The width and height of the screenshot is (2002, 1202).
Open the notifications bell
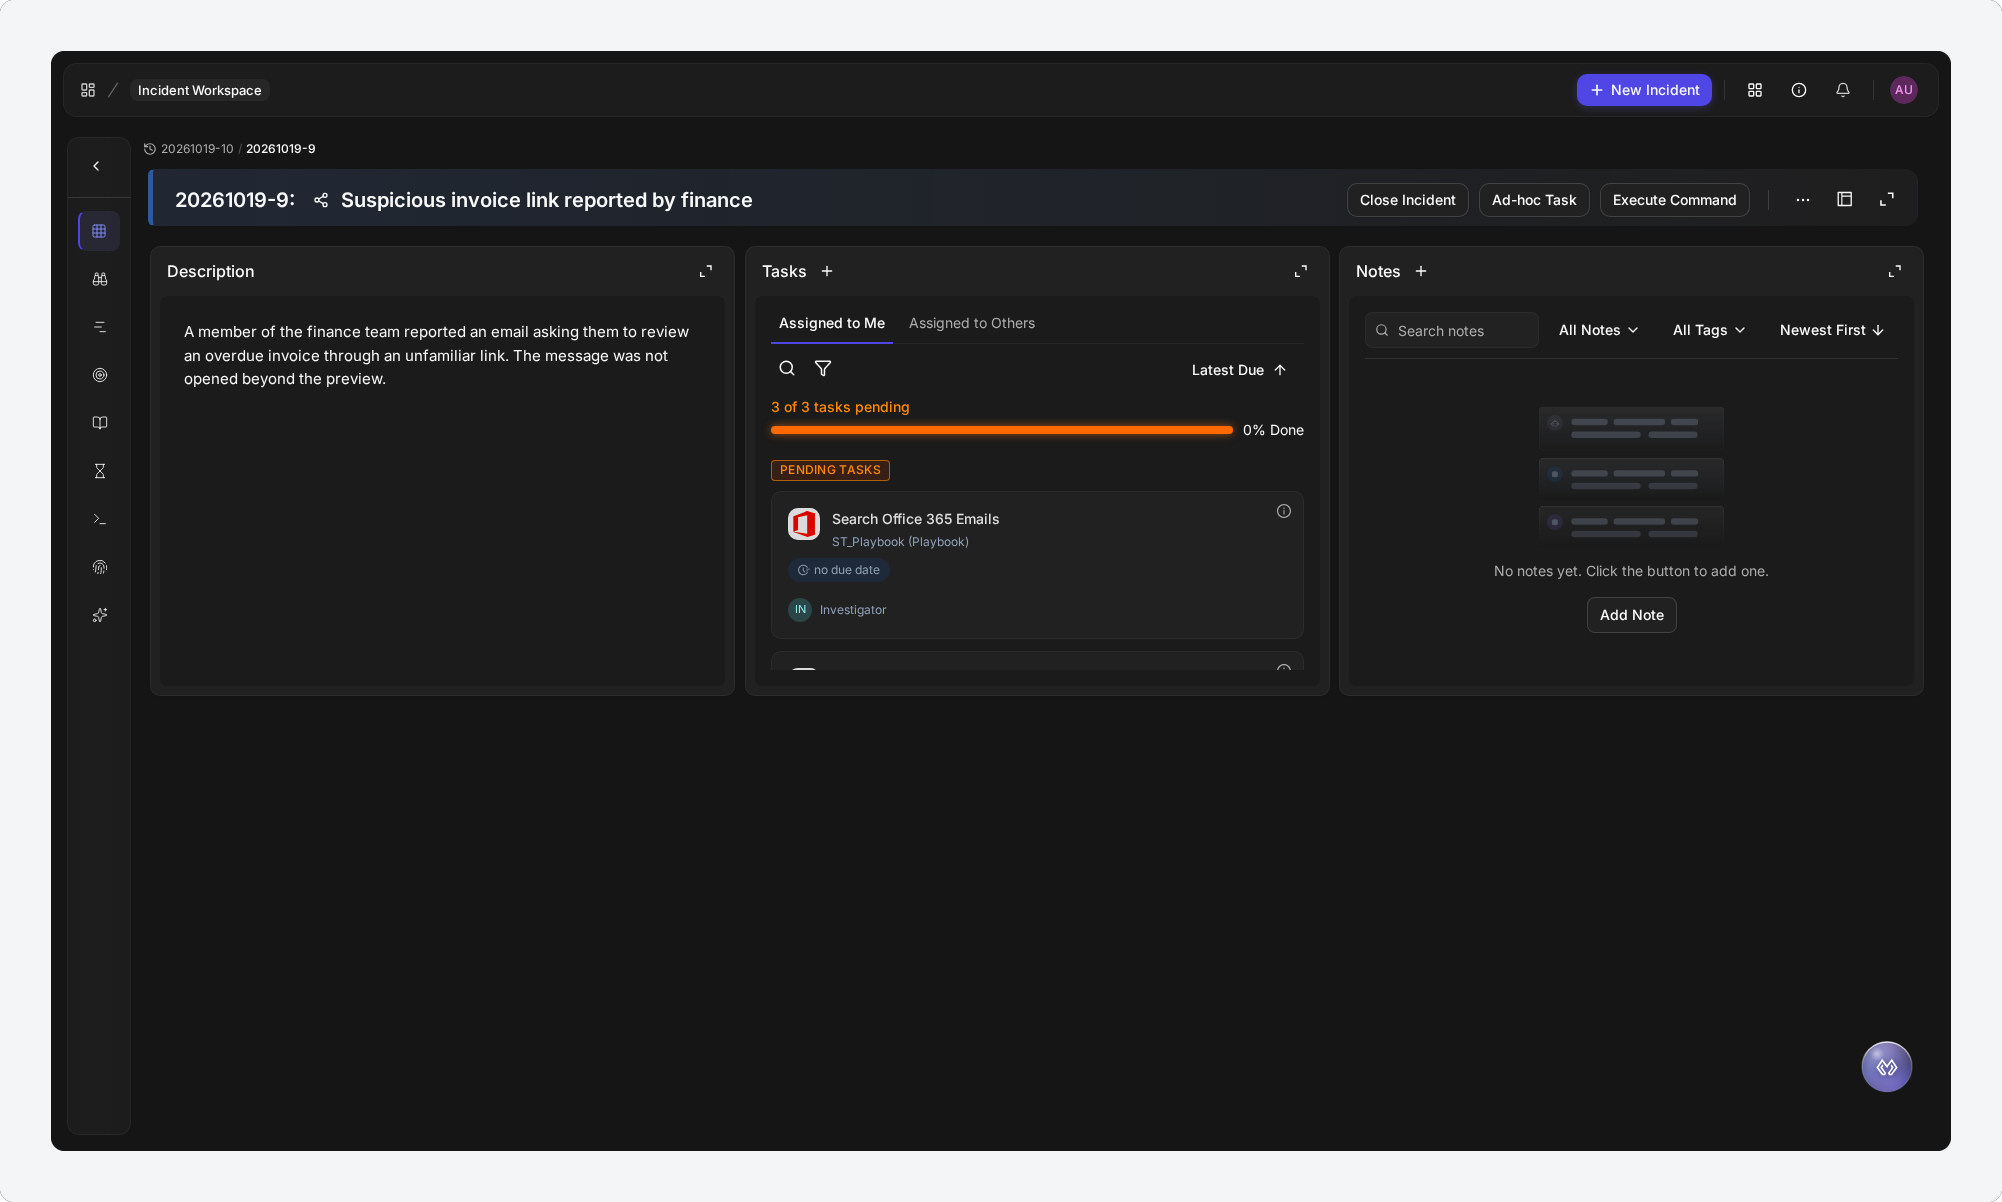1843,90
